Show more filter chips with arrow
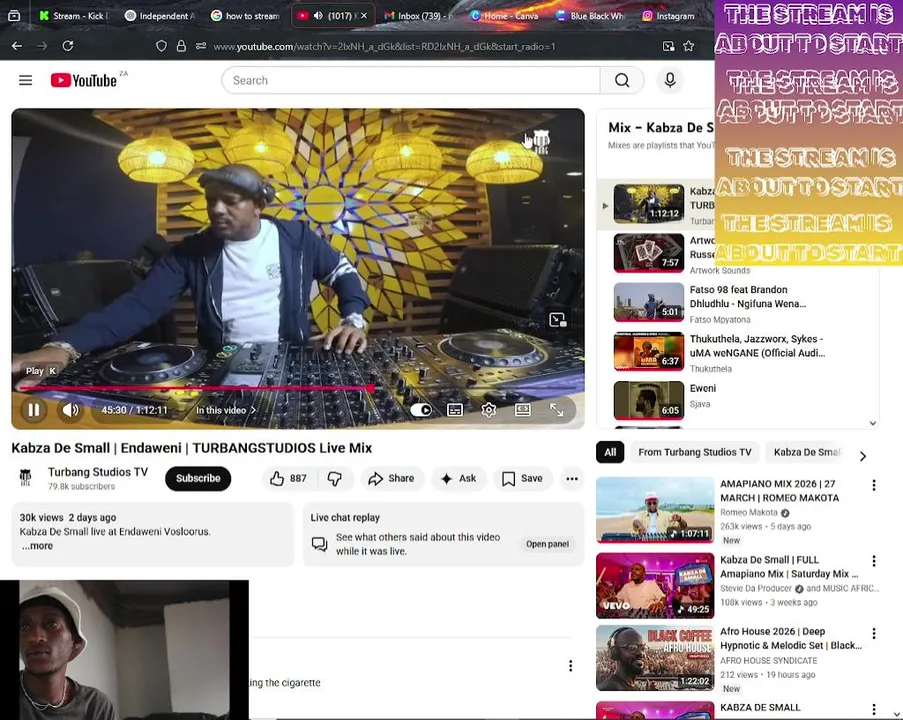This screenshot has height=720, width=903. point(863,456)
